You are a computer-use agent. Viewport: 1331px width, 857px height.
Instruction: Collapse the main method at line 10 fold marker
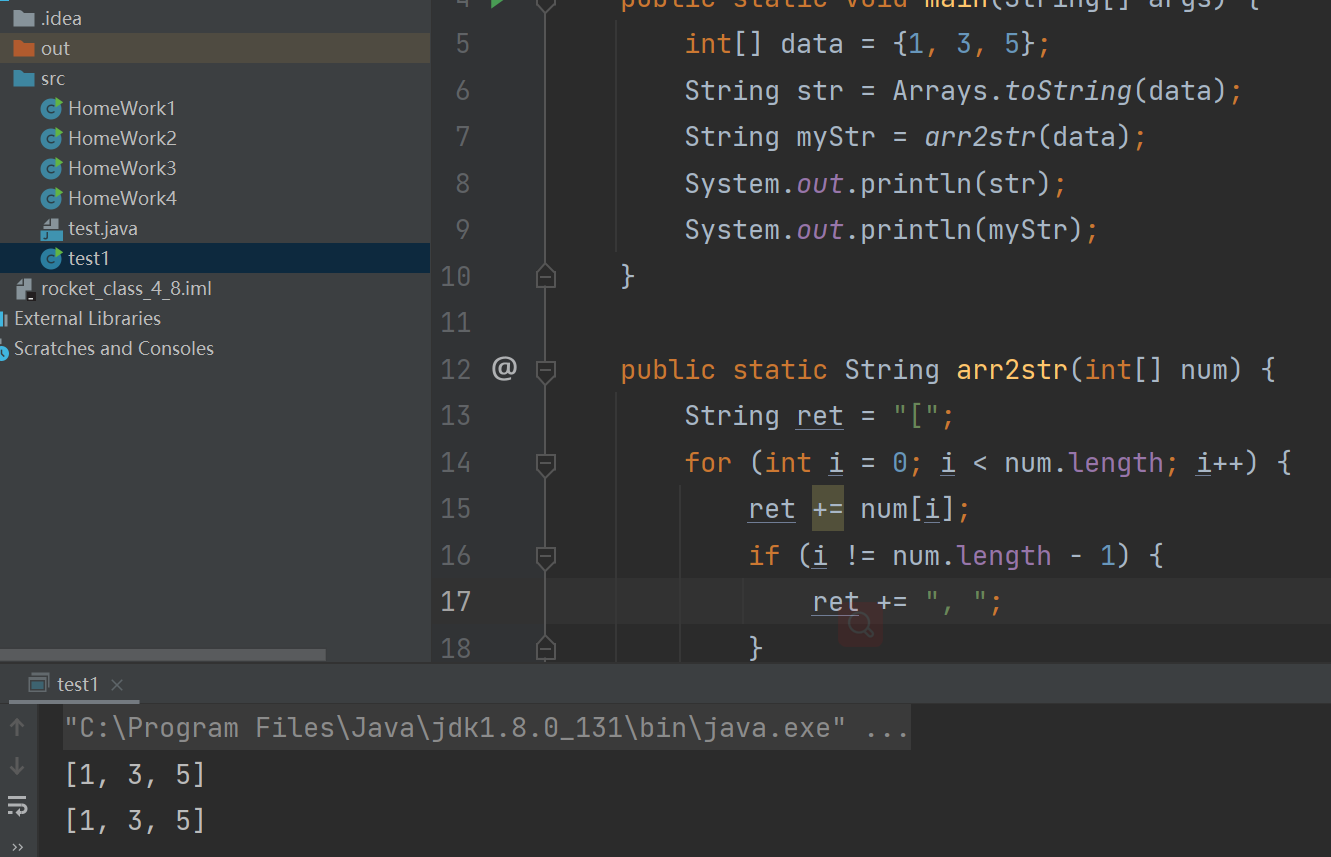pos(545,276)
